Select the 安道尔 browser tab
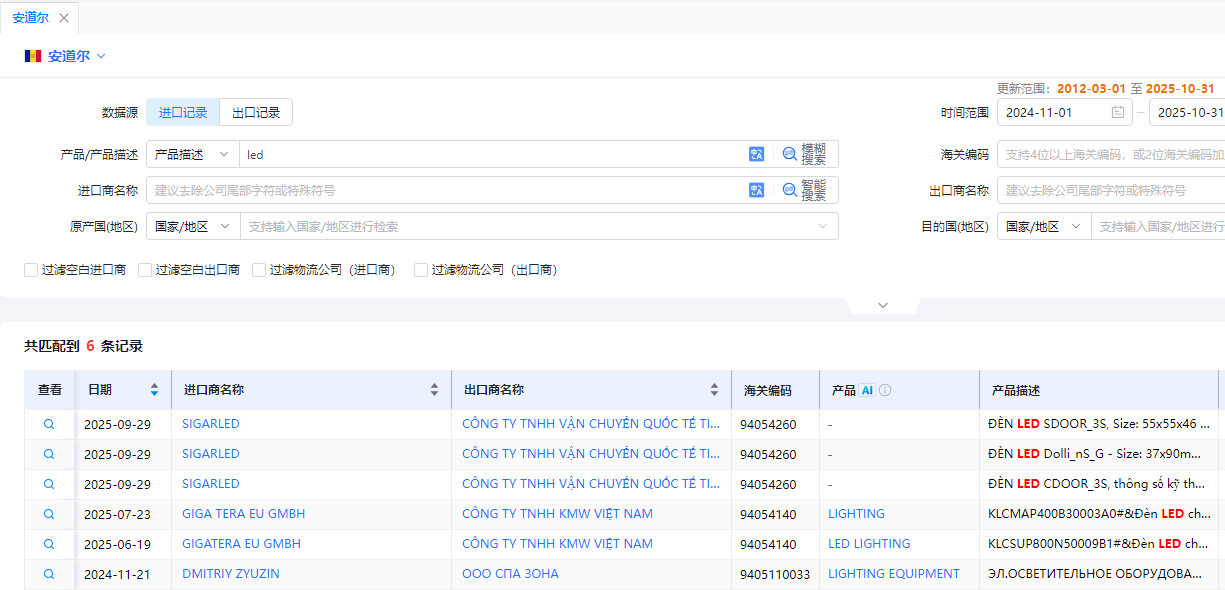The height and width of the screenshot is (590, 1225). pyautogui.click(x=30, y=17)
